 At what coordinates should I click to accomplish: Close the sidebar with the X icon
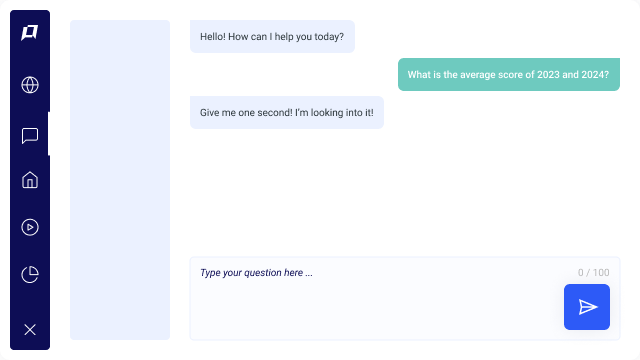click(30, 329)
